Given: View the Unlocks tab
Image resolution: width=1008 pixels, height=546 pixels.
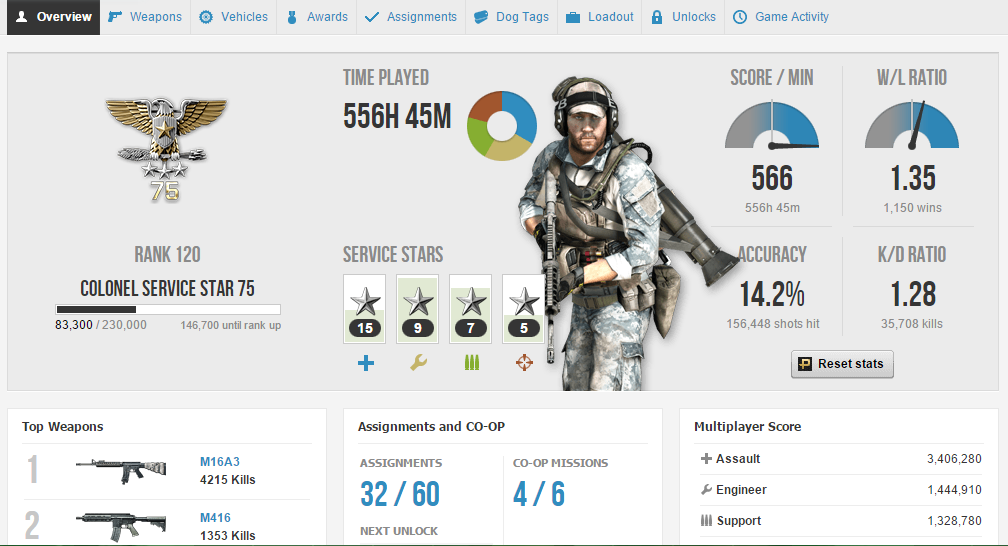Looking at the screenshot, I should click(x=683, y=17).
